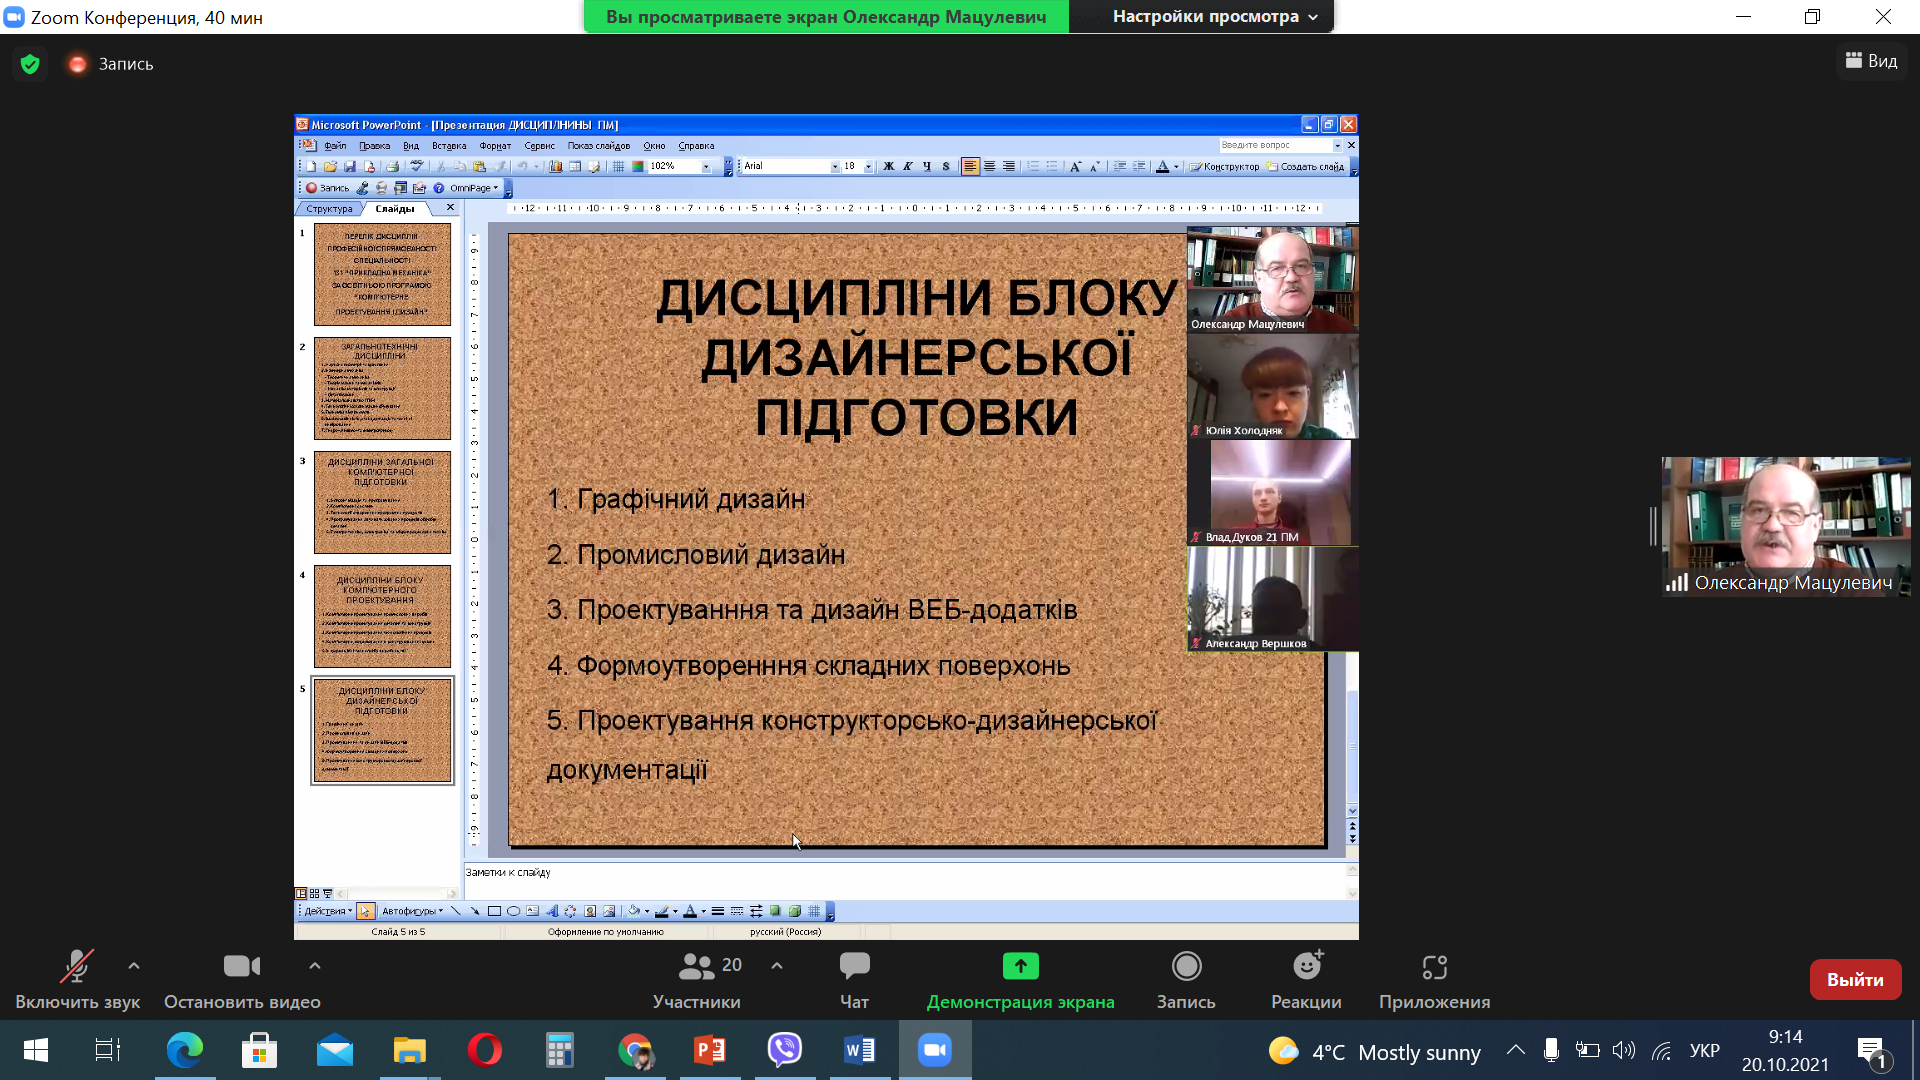Screen dimensions: 1920x1080
Task: Click the УКР keyboard language indicator
Action: point(1704,1051)
